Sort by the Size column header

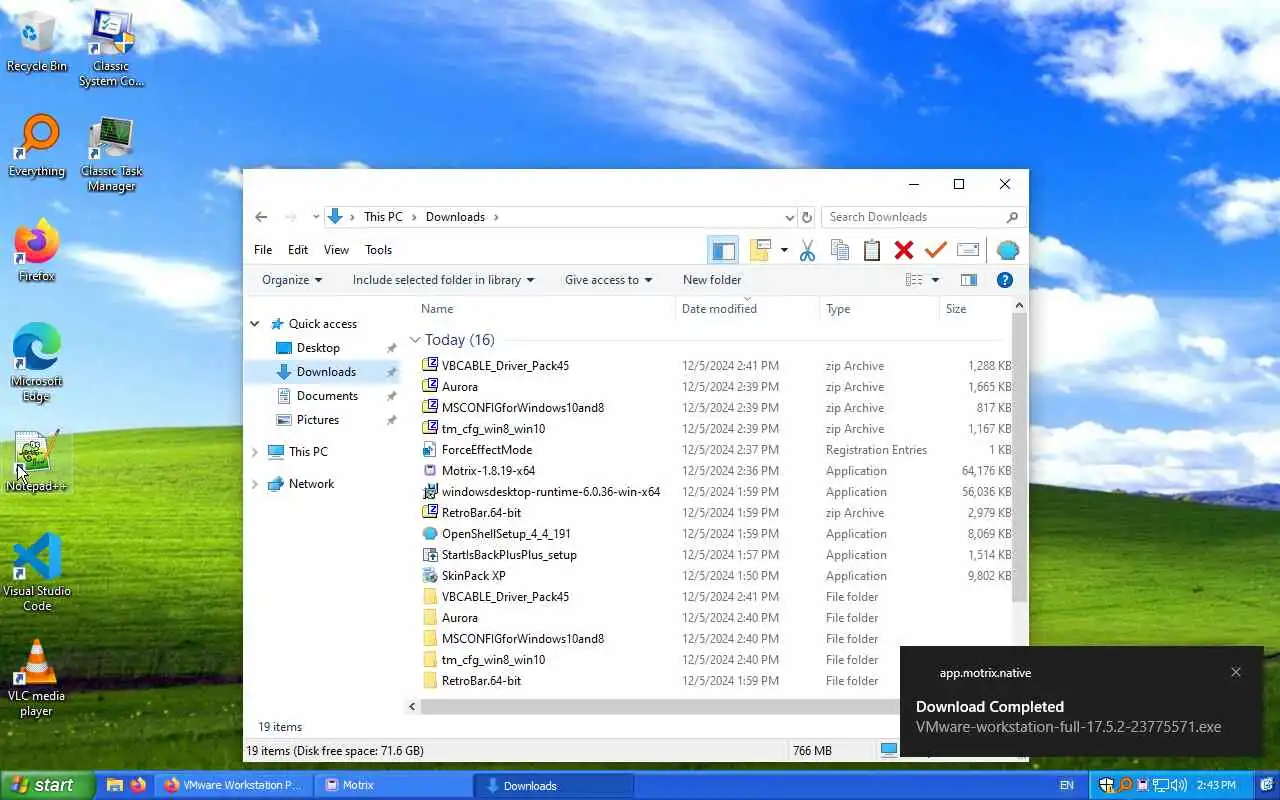956,309
